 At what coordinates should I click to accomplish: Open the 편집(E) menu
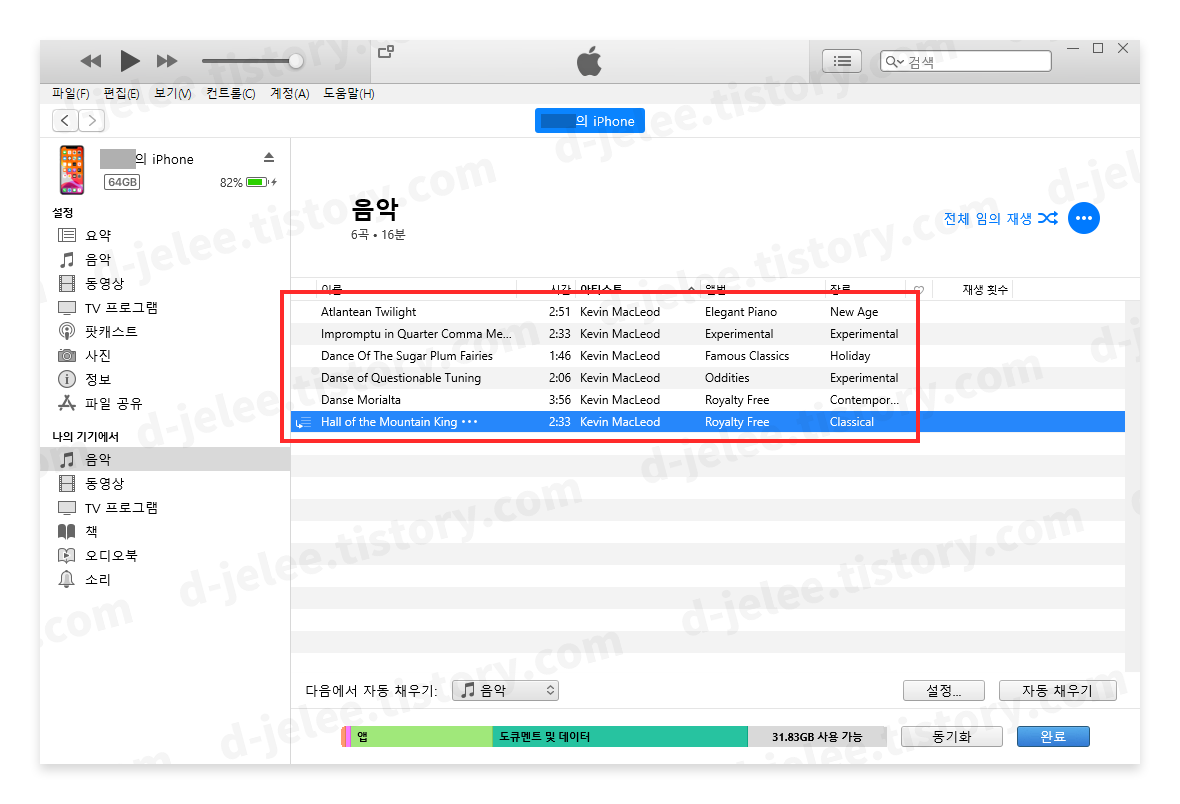point(121,93)
